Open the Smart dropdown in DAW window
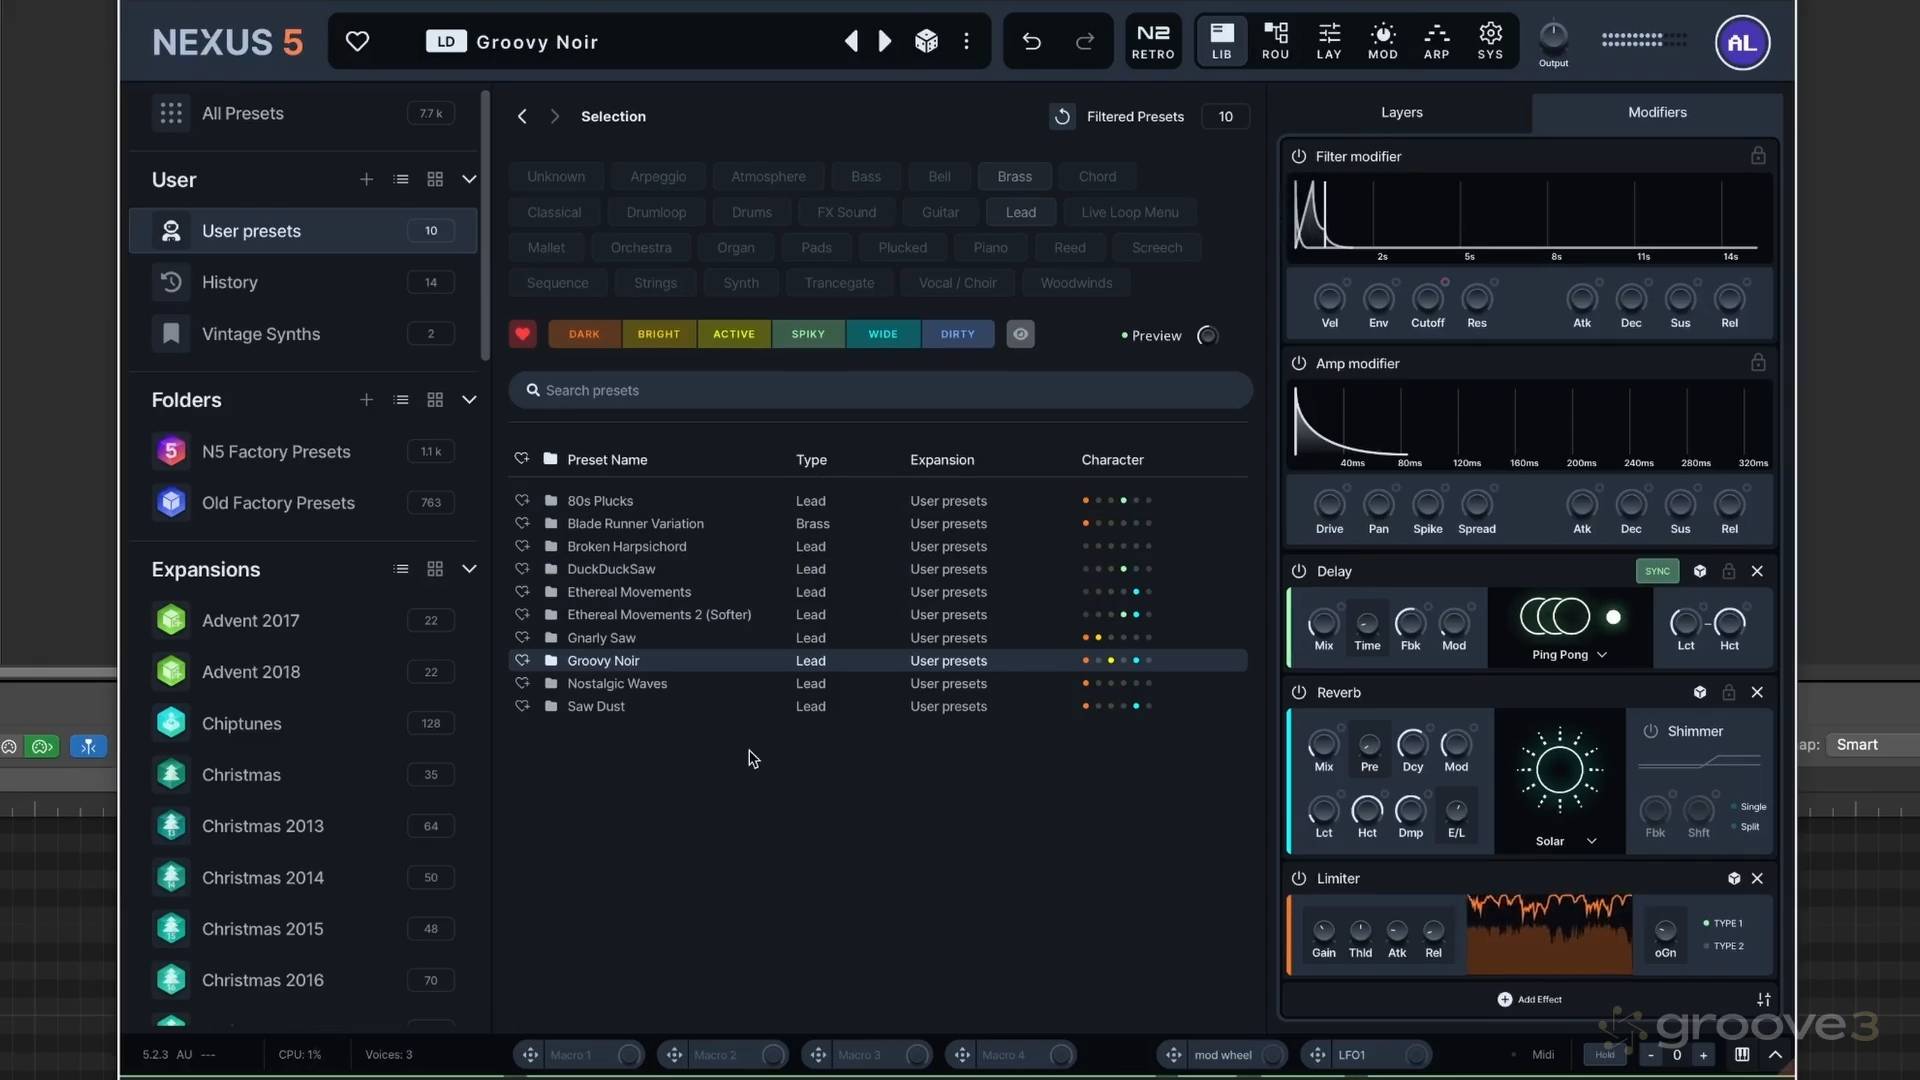The image size is (1920, 1080). (1872, 744)
